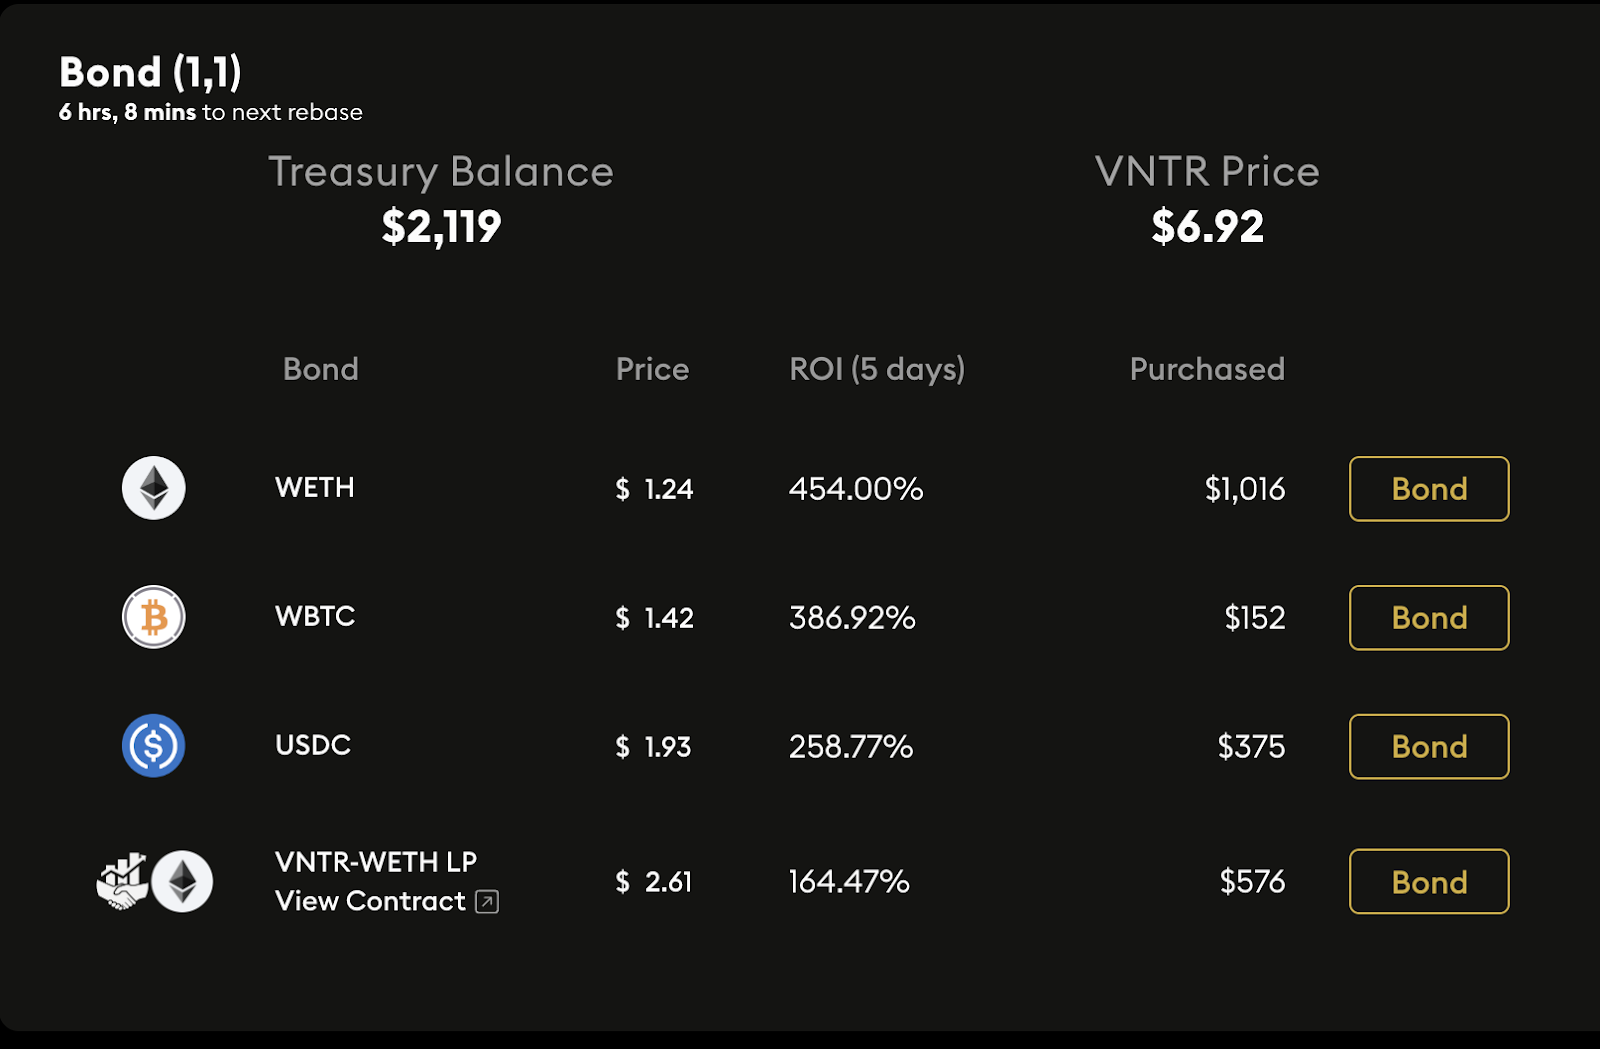Click the Ethereum icon in VNTR-WETH LP row

tap(182, 882)
